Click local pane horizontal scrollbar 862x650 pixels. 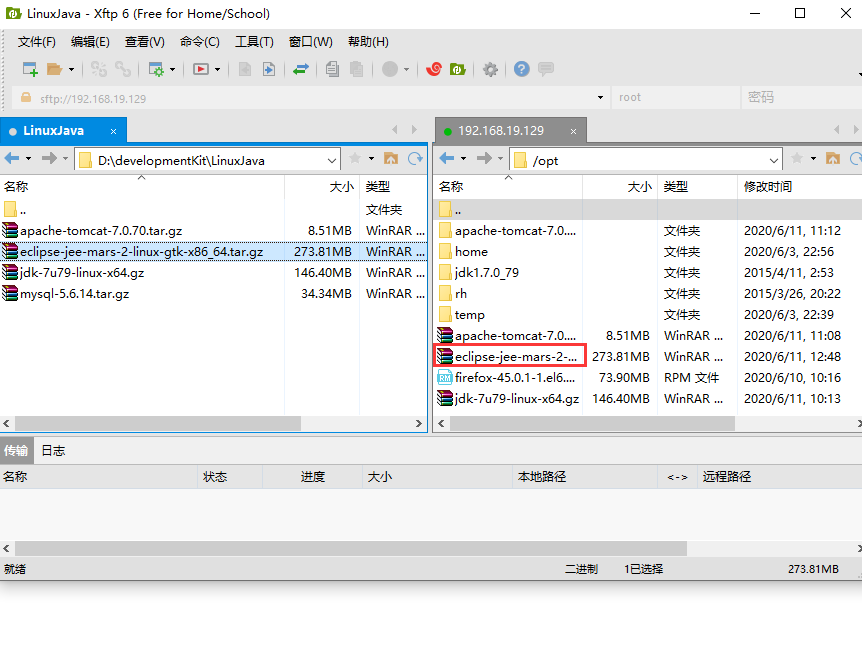click(x=158, y=423)
